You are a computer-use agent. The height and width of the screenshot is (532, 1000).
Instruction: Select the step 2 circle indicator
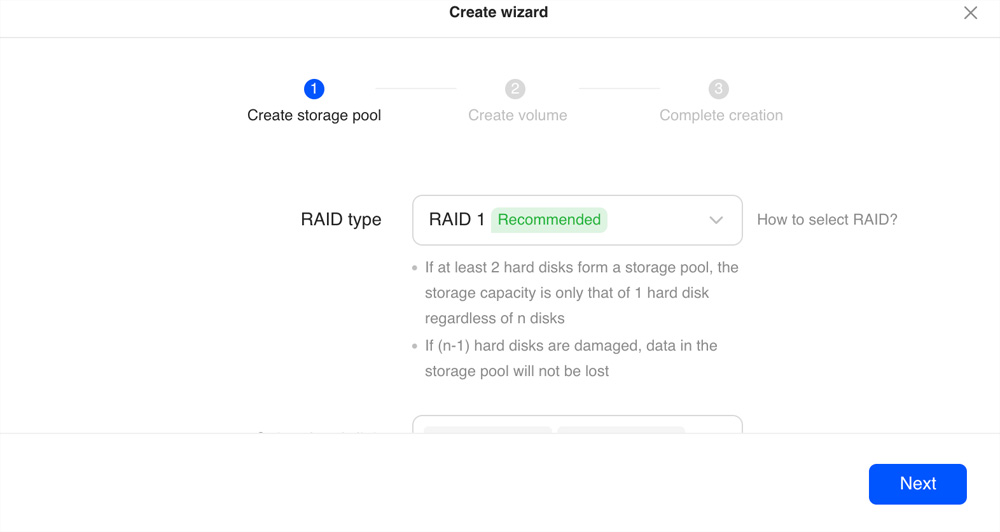click(515, 89)
